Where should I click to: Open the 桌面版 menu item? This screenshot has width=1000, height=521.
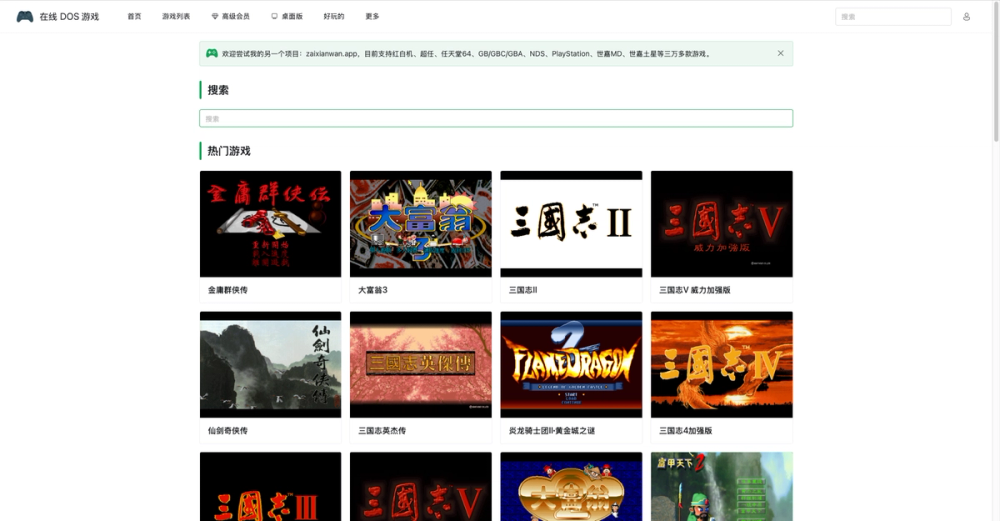[x=287, y=17]
